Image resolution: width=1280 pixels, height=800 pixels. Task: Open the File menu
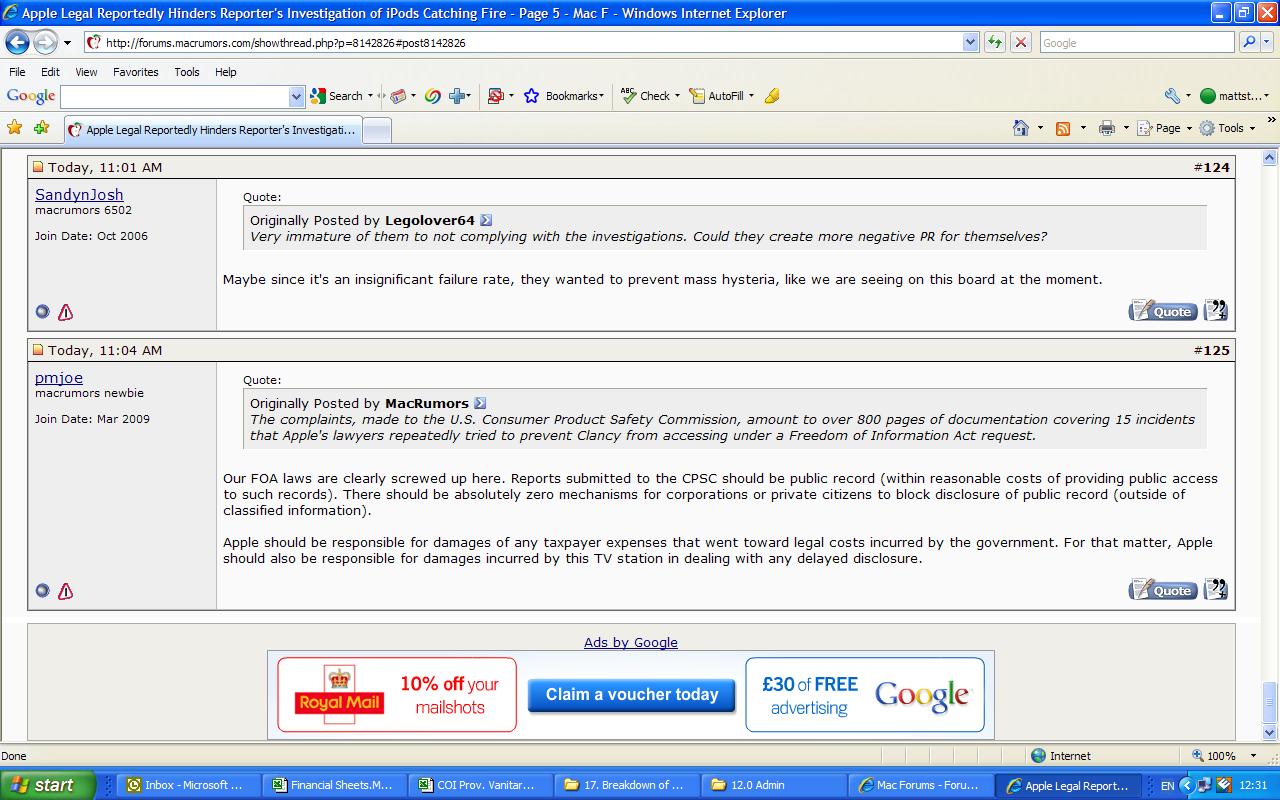click(17, 72)
